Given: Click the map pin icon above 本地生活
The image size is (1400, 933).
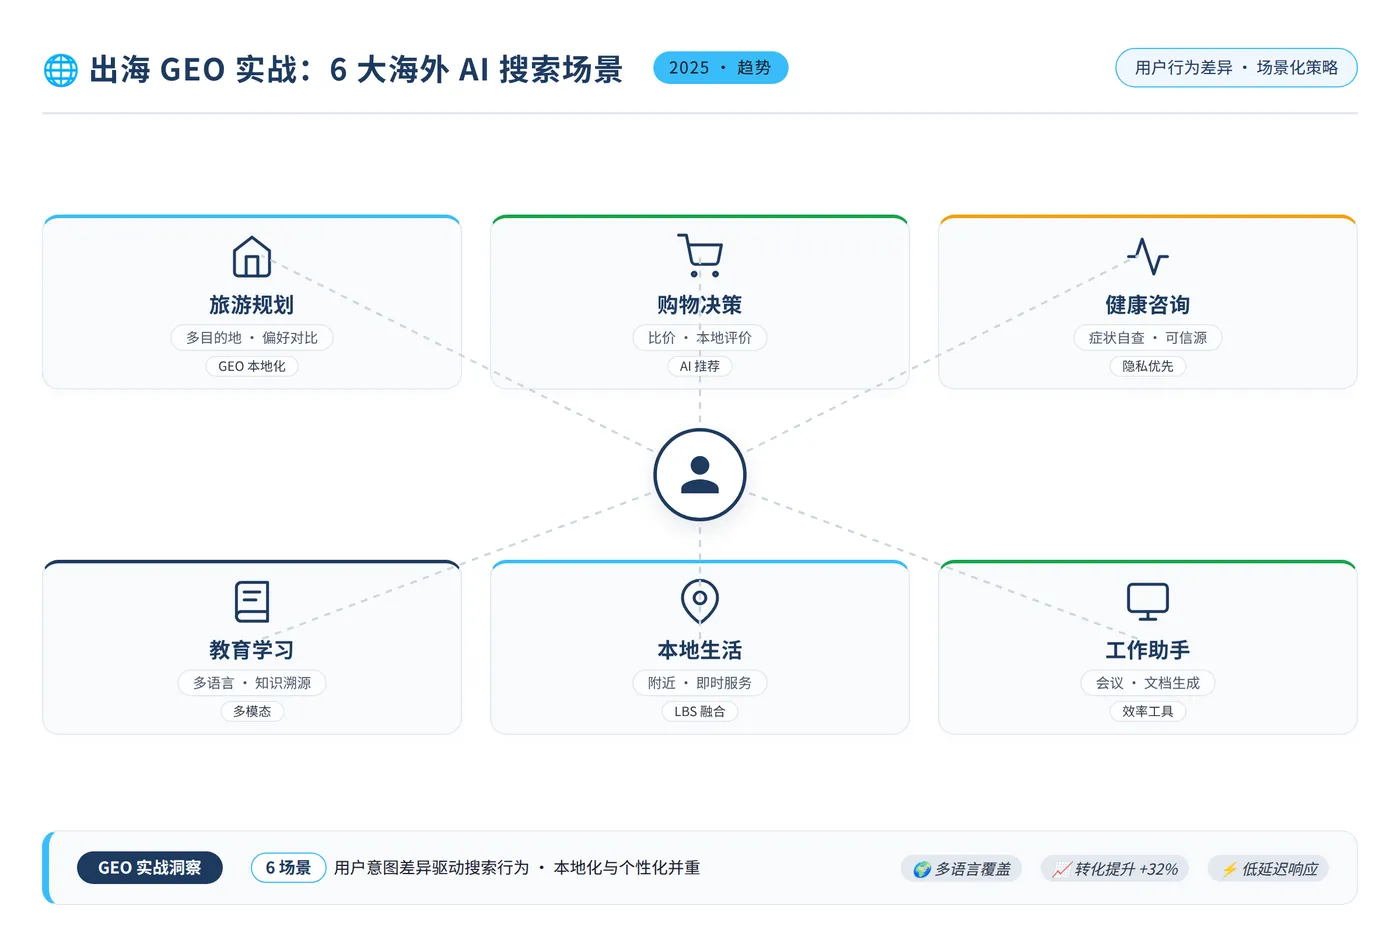Looking at the screenshot, I should point(700,601).
